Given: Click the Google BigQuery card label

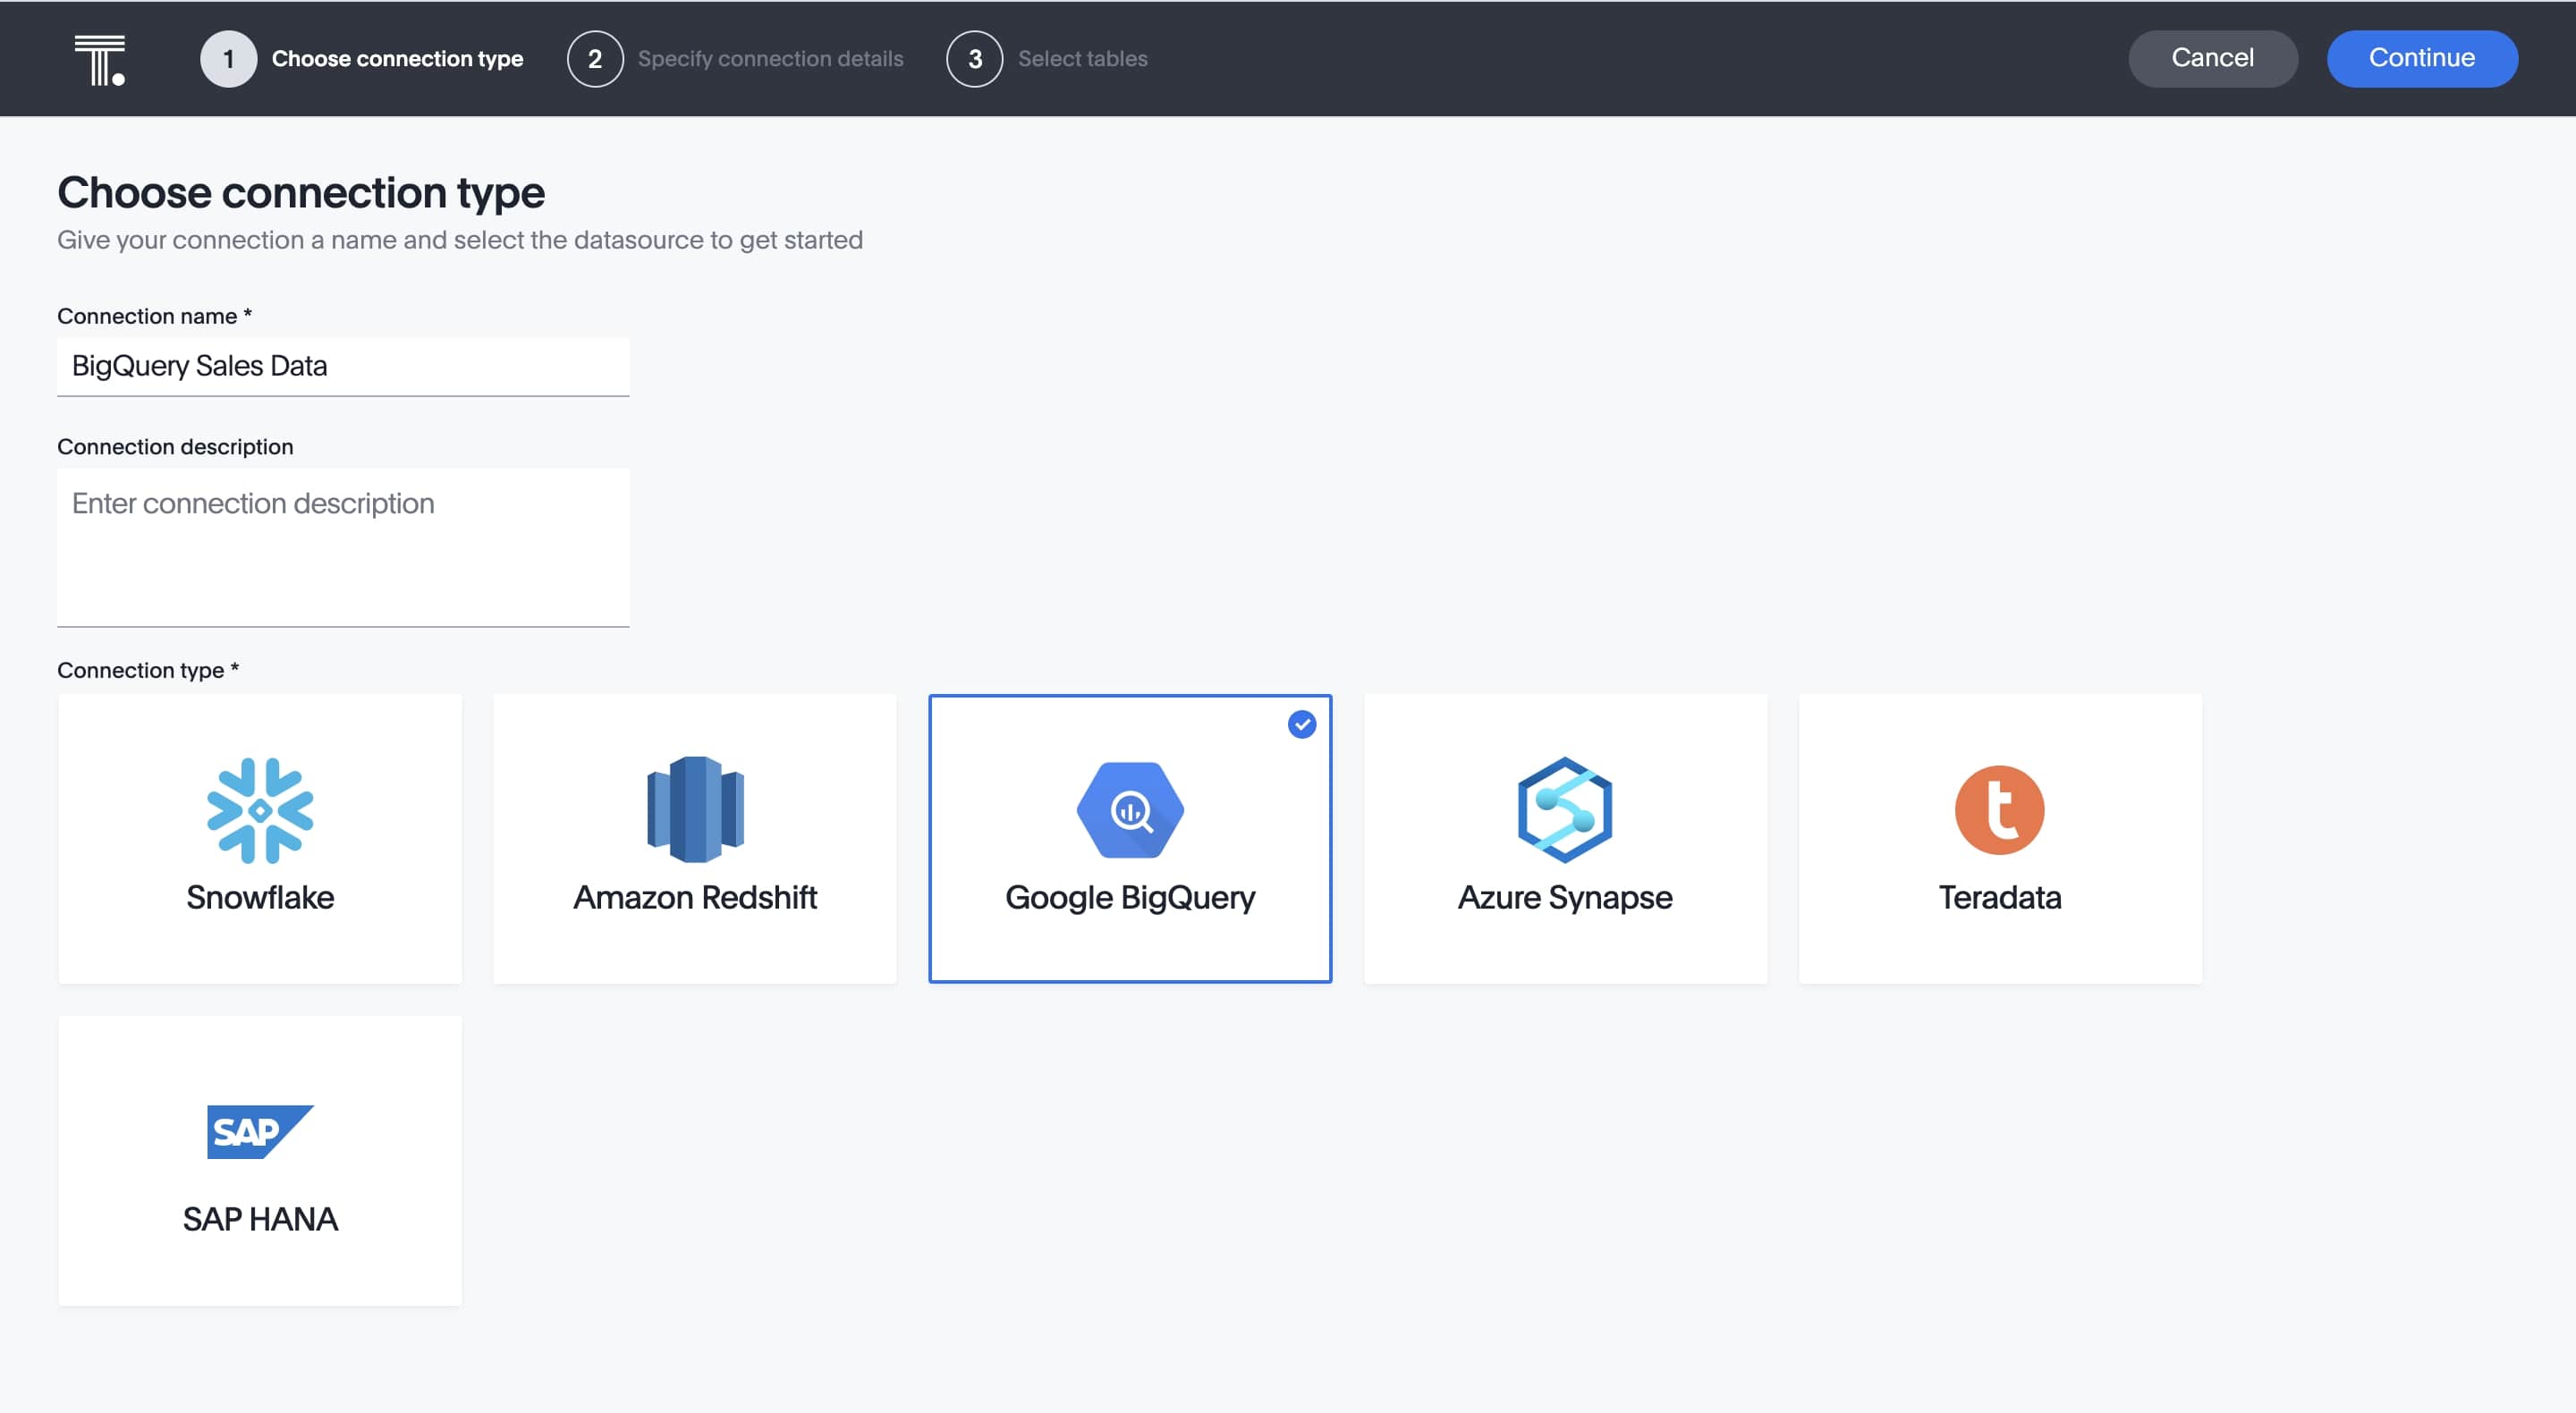Looking at the screenshot, I should 1130,898.
